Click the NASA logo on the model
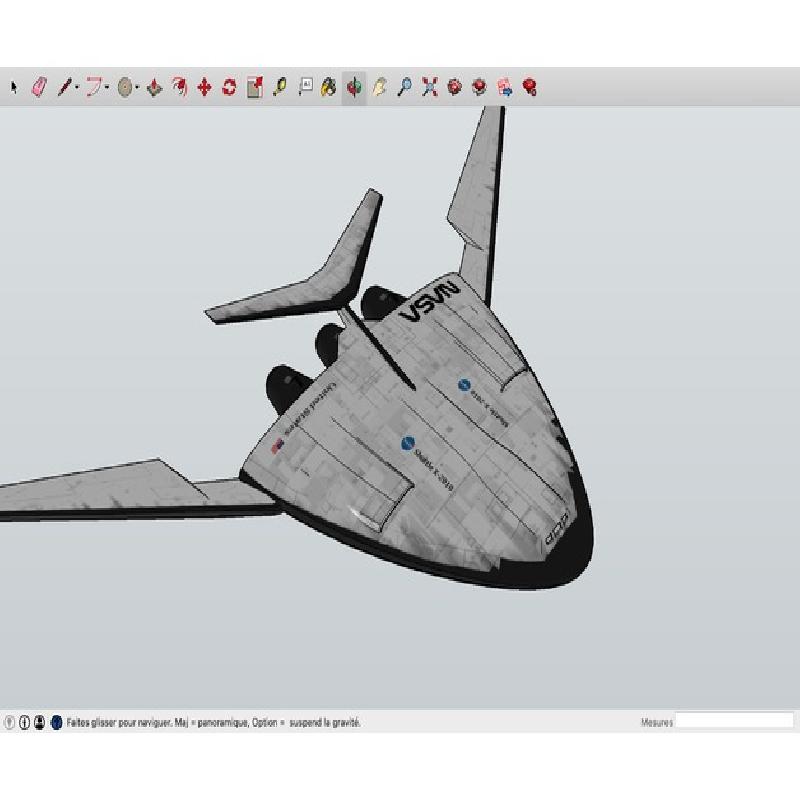The width and height of the screenshot is (800, 800). point(429,302)
